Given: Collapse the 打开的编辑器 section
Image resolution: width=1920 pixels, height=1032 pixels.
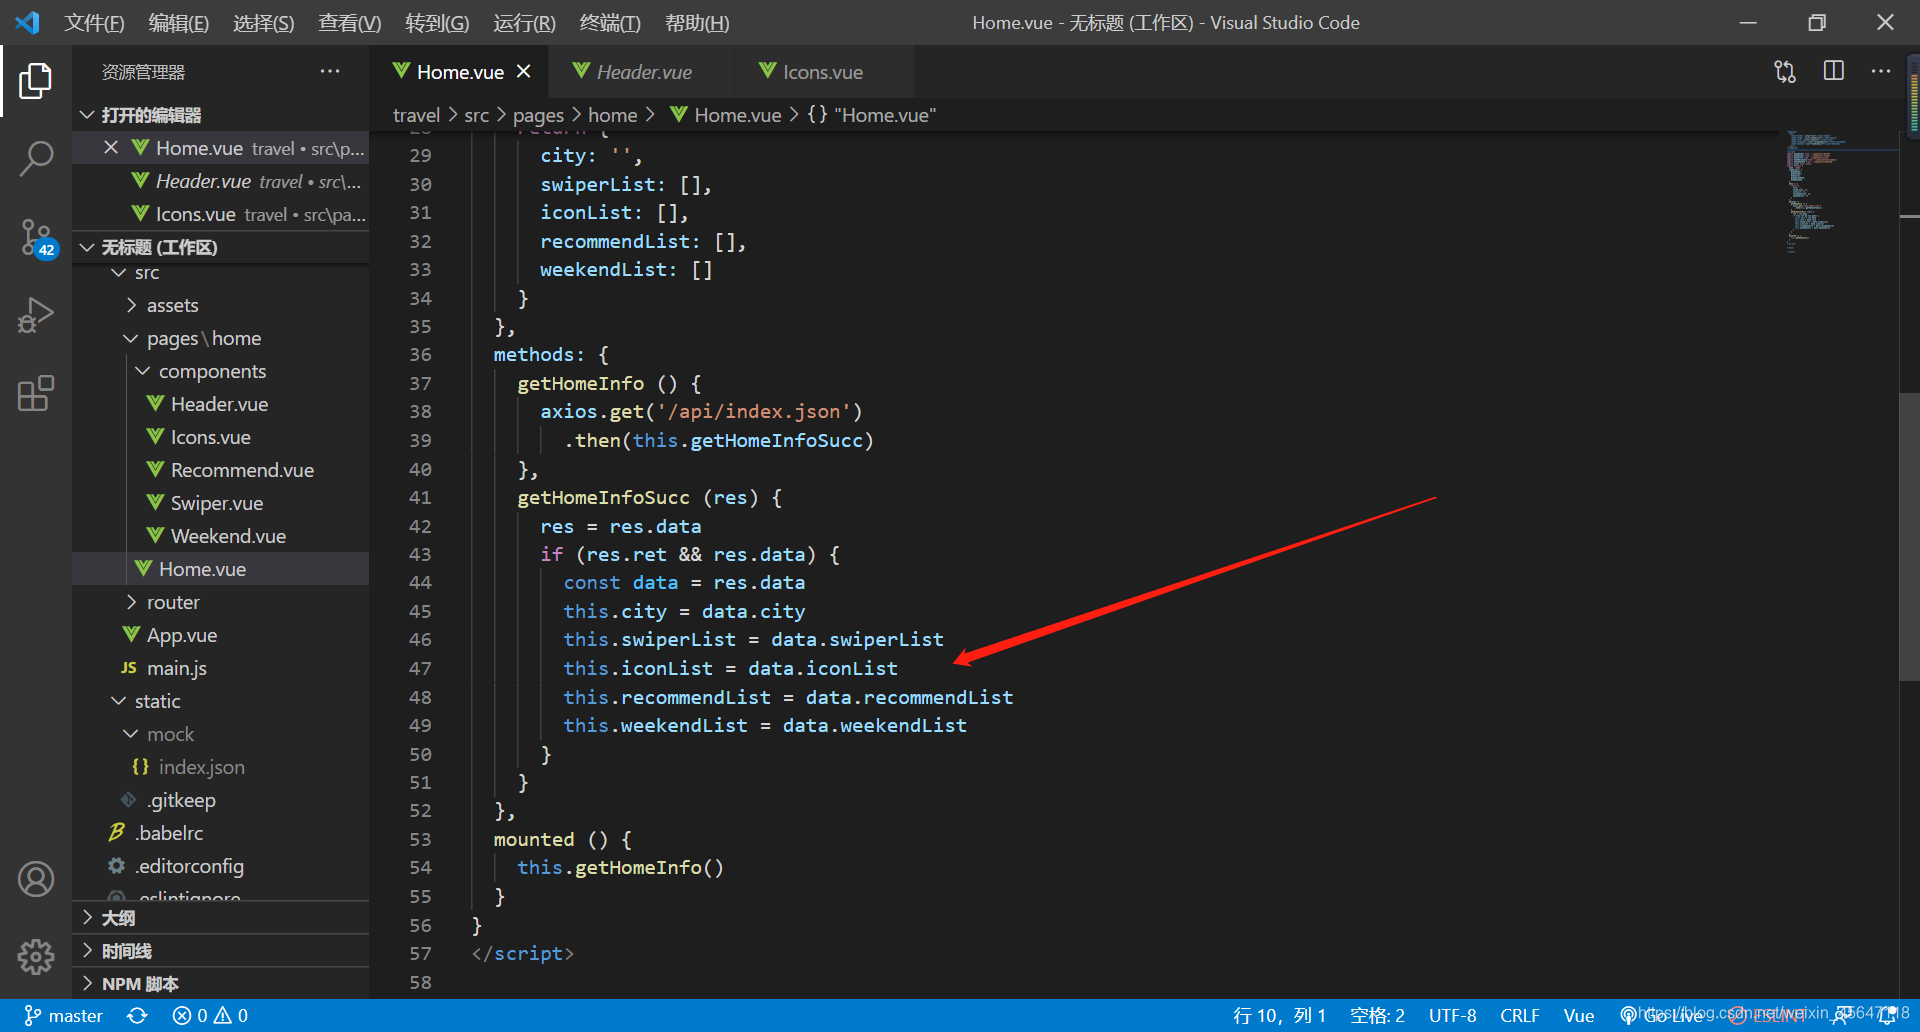Looking at the screenshot, I should pos(220,115).
